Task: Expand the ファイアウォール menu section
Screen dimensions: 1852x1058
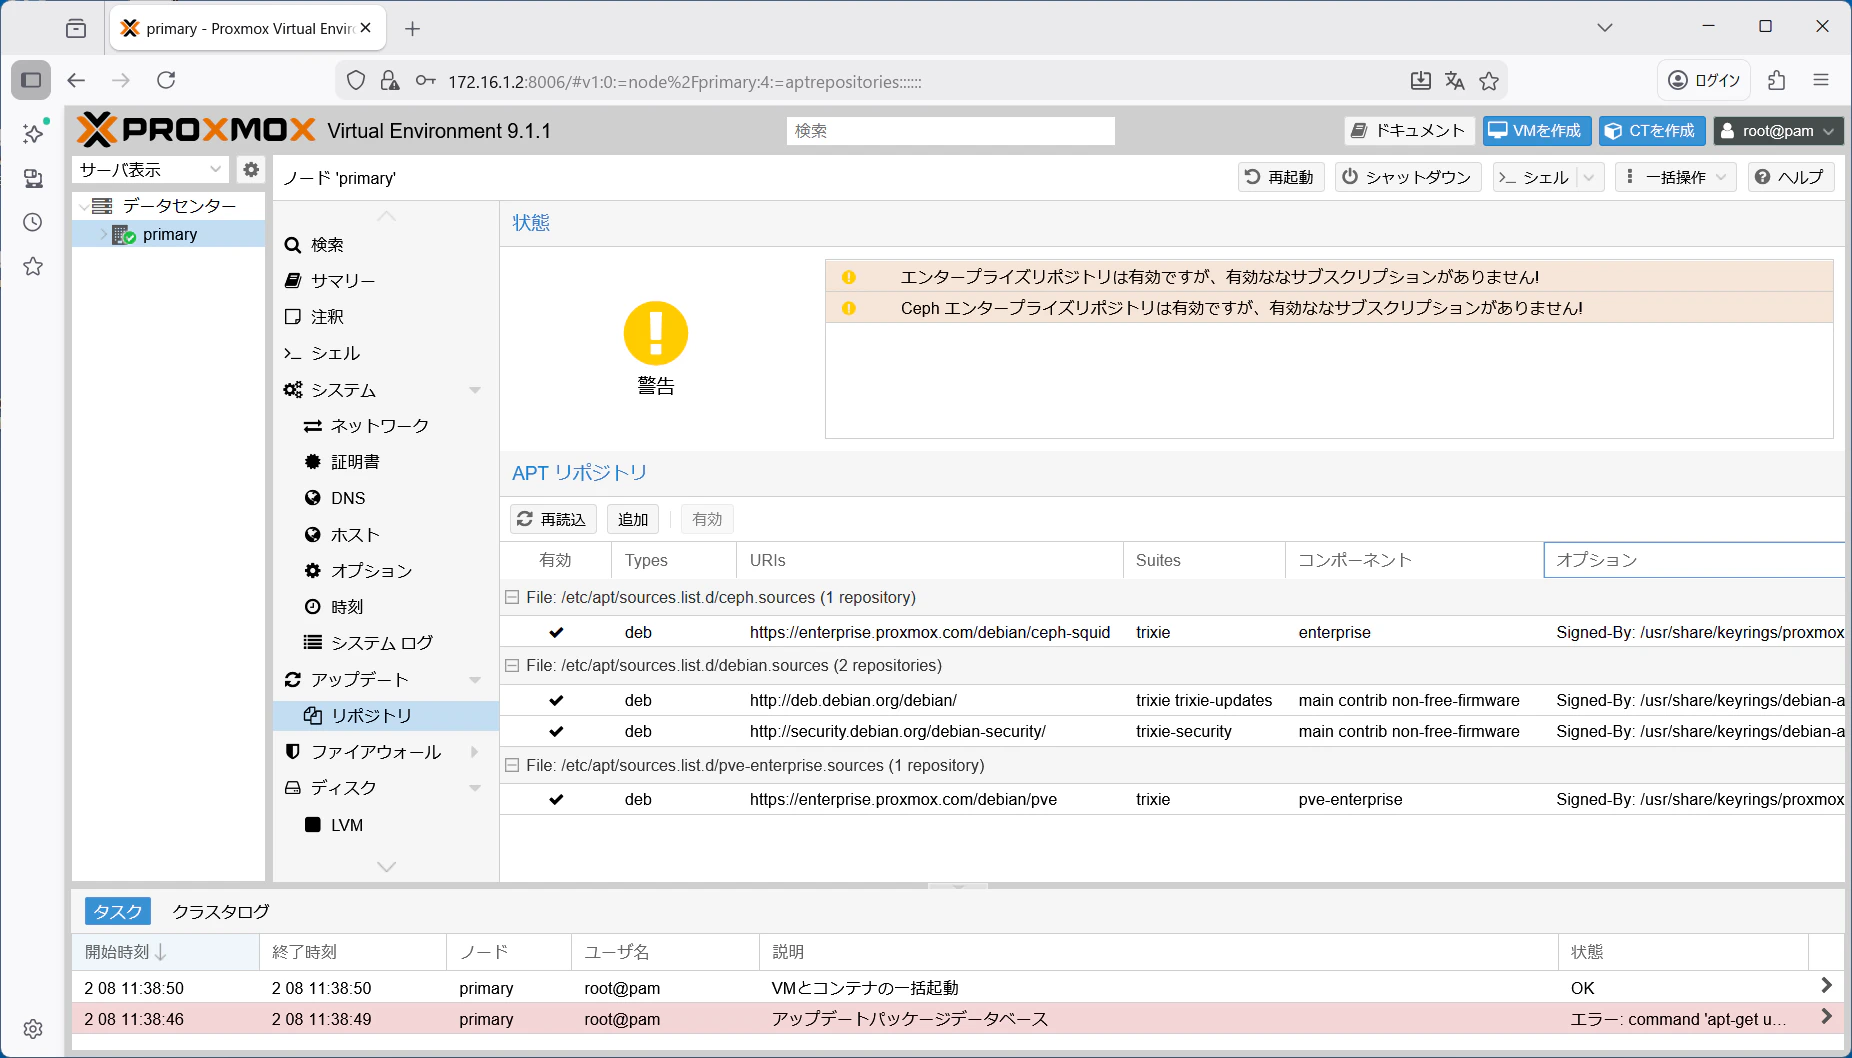Action: pyautogui.click(x=475, y=752)
